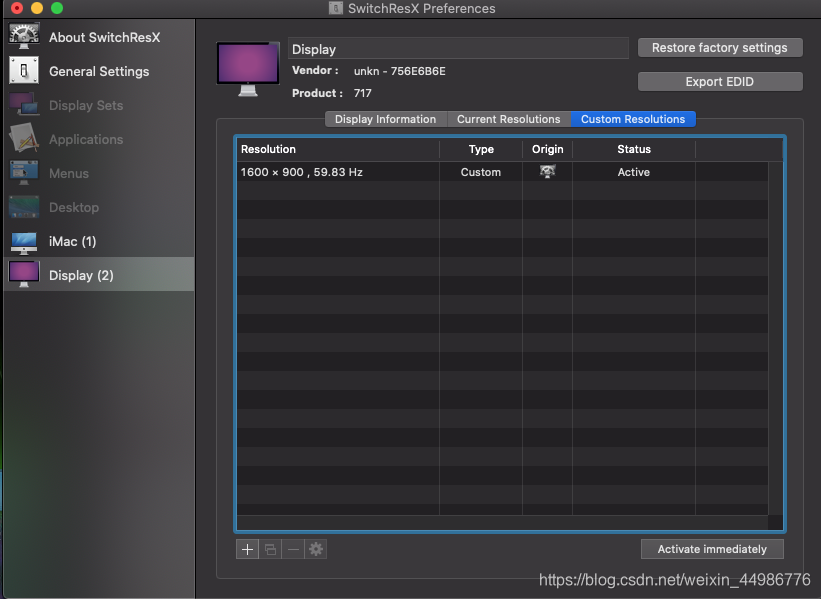Click the title bar app icon
Screen dimensions: 821x599
point(336,8)
